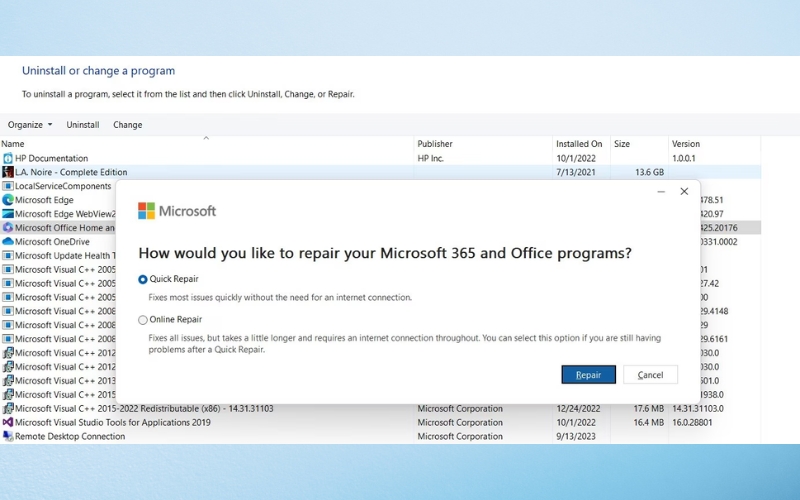Click 'Microsoft Corporation' in the Visual Studio Tools row

[x=460, y=422]
